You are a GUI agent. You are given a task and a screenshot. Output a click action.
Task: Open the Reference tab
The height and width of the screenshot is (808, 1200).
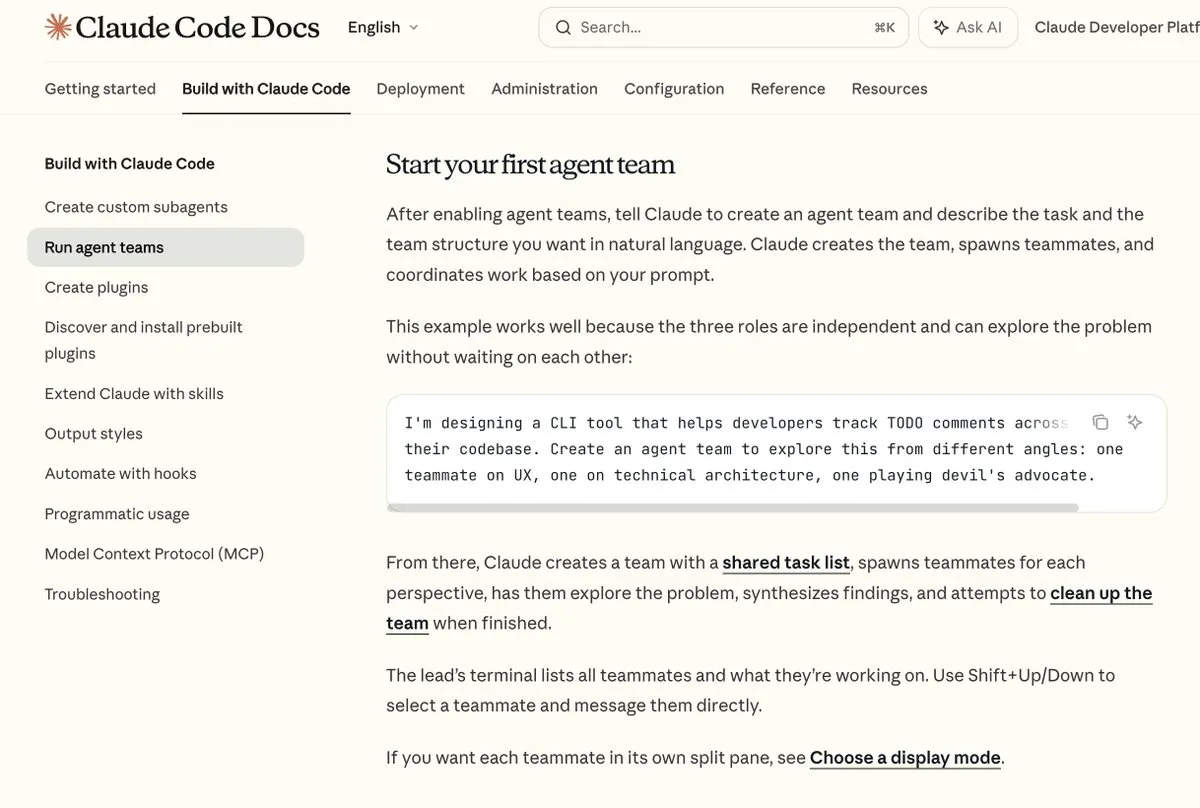coord(788,89)
